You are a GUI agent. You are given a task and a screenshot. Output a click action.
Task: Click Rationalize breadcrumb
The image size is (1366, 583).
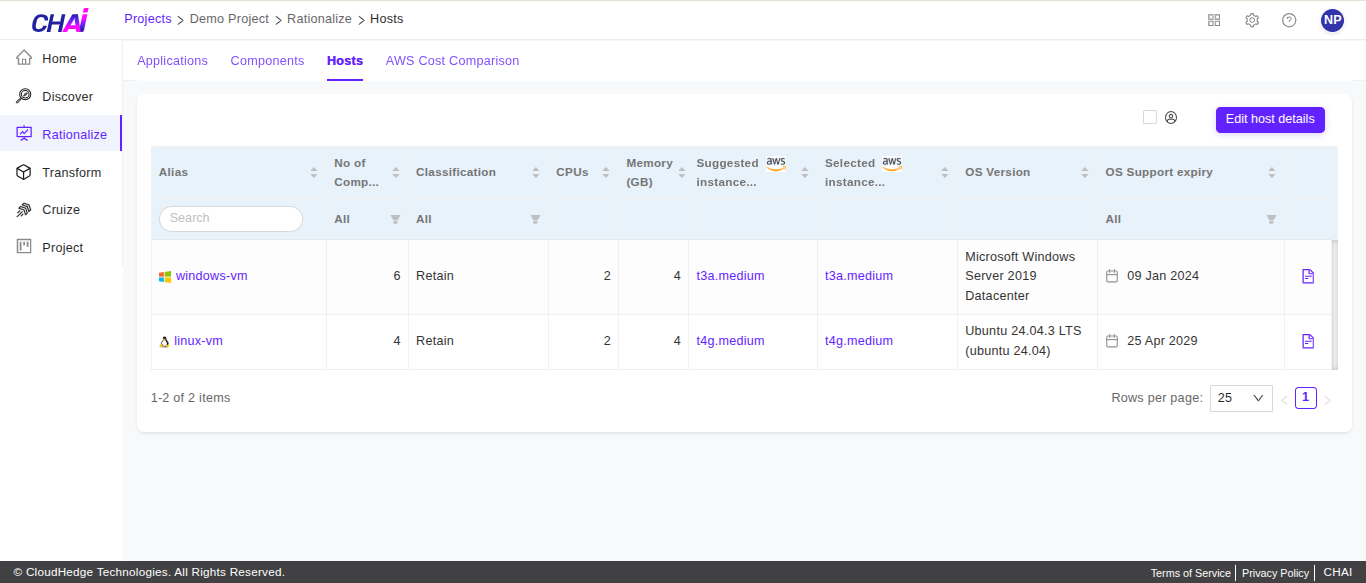pyautogui.click(x=319, y=19)
